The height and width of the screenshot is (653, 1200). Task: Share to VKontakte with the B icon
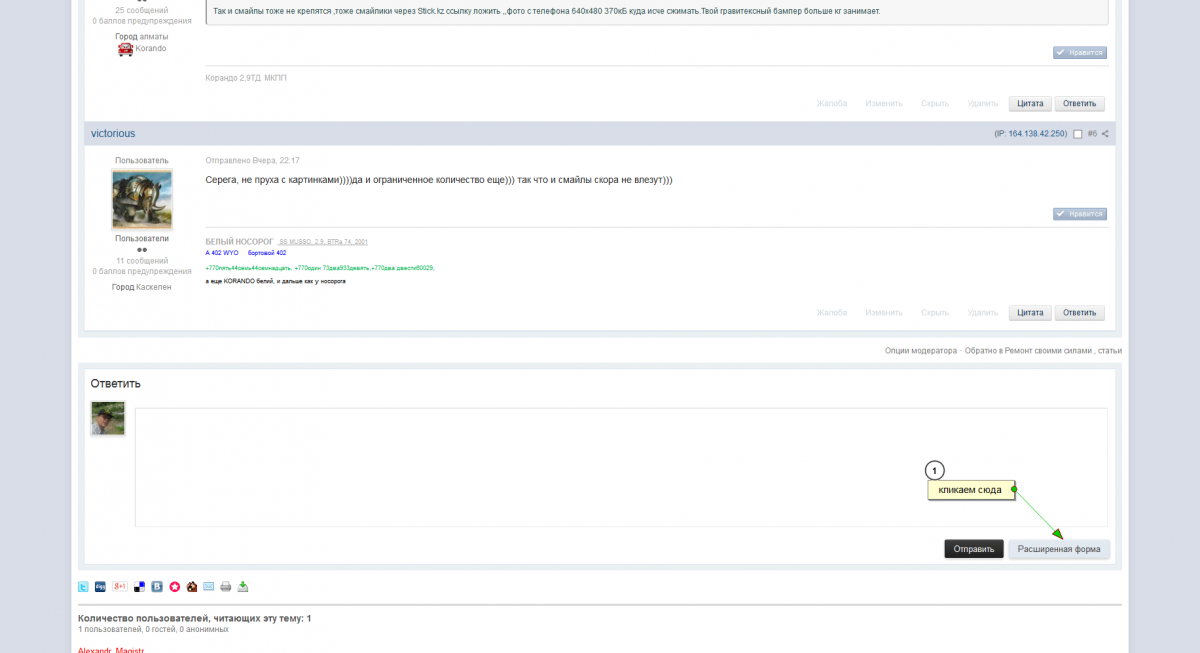157,587
